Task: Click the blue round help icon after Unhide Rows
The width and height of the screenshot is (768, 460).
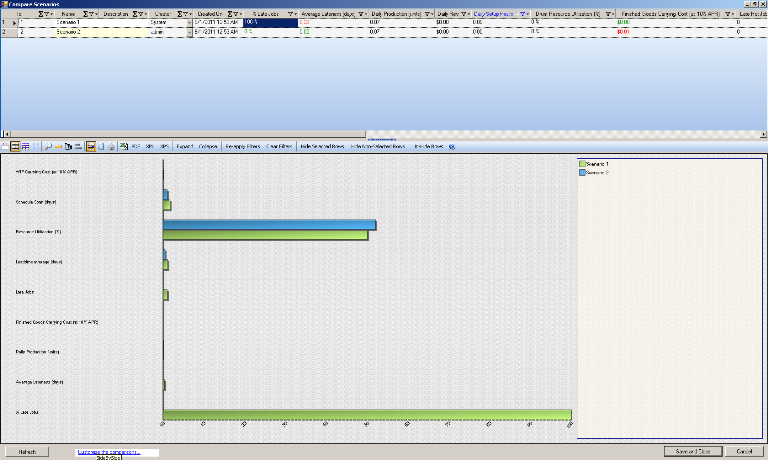Action: pyautogui.click(x=452, y=146)
